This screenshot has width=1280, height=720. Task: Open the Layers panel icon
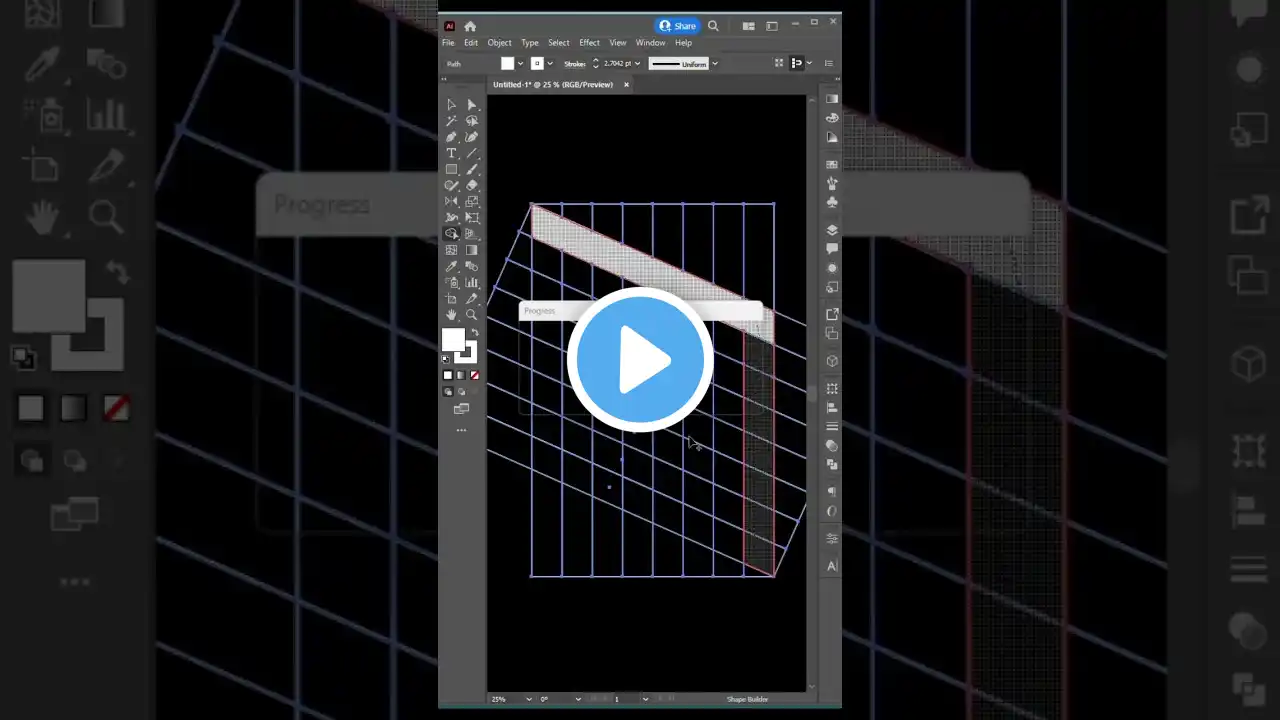[x=832, y=229]
